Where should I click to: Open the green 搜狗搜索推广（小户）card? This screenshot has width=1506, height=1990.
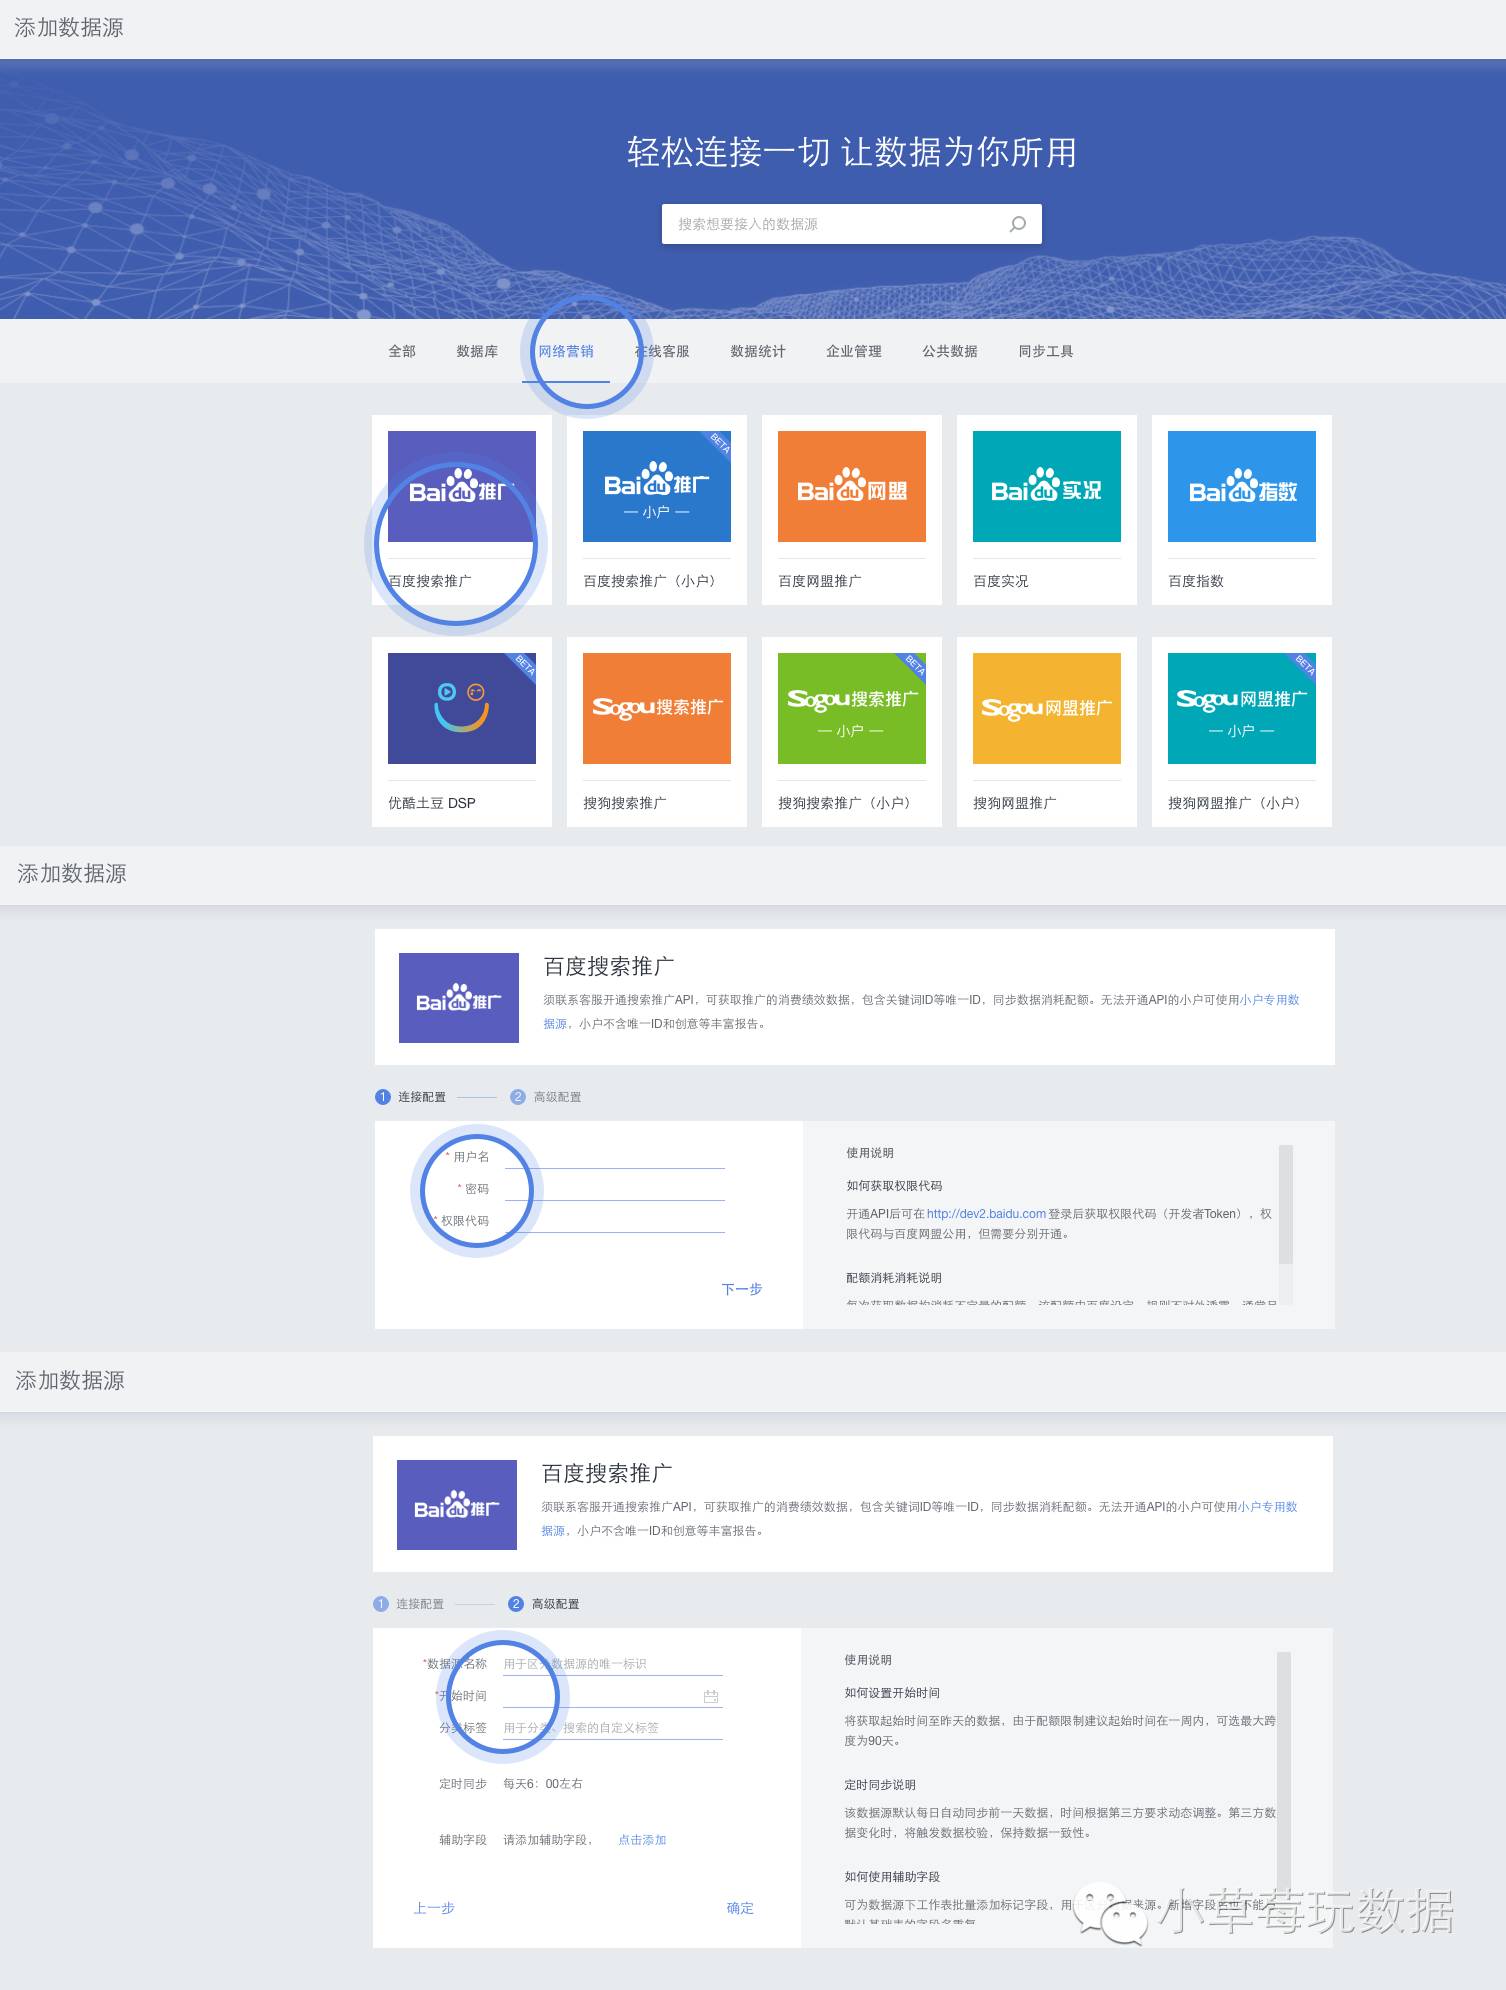tap(852, 731)
